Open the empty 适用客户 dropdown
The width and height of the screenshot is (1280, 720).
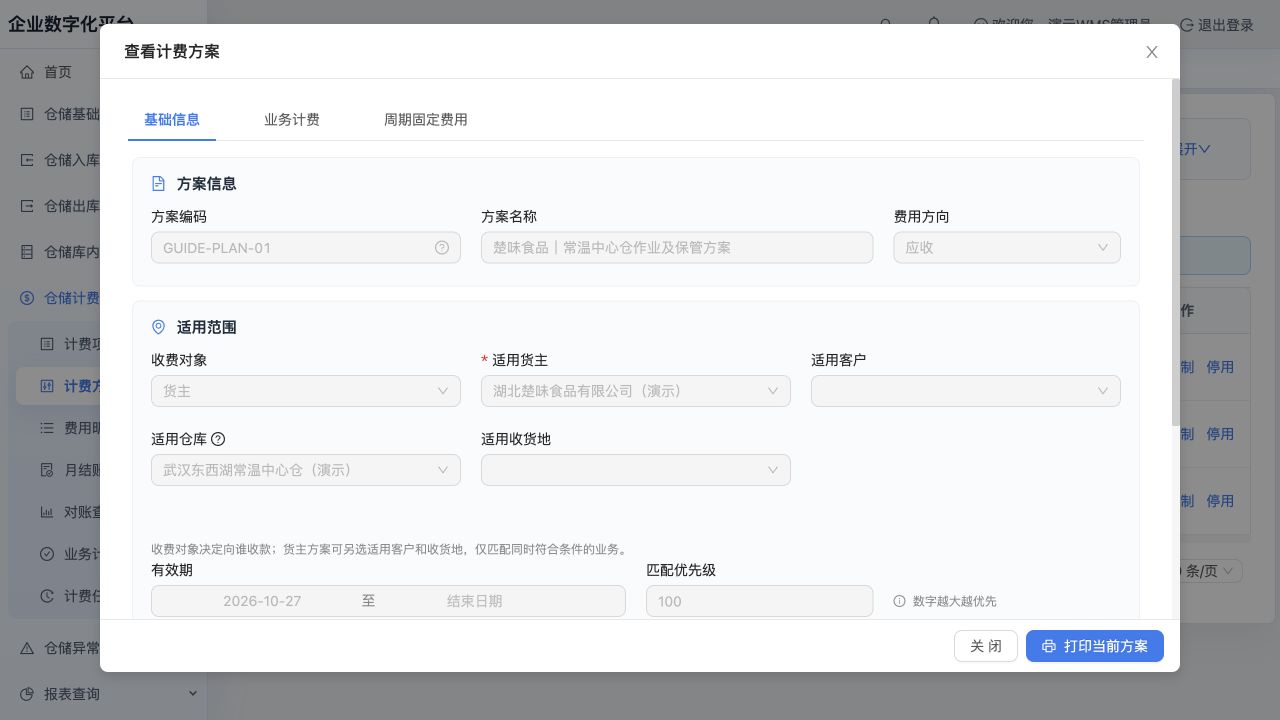point(966,391)
